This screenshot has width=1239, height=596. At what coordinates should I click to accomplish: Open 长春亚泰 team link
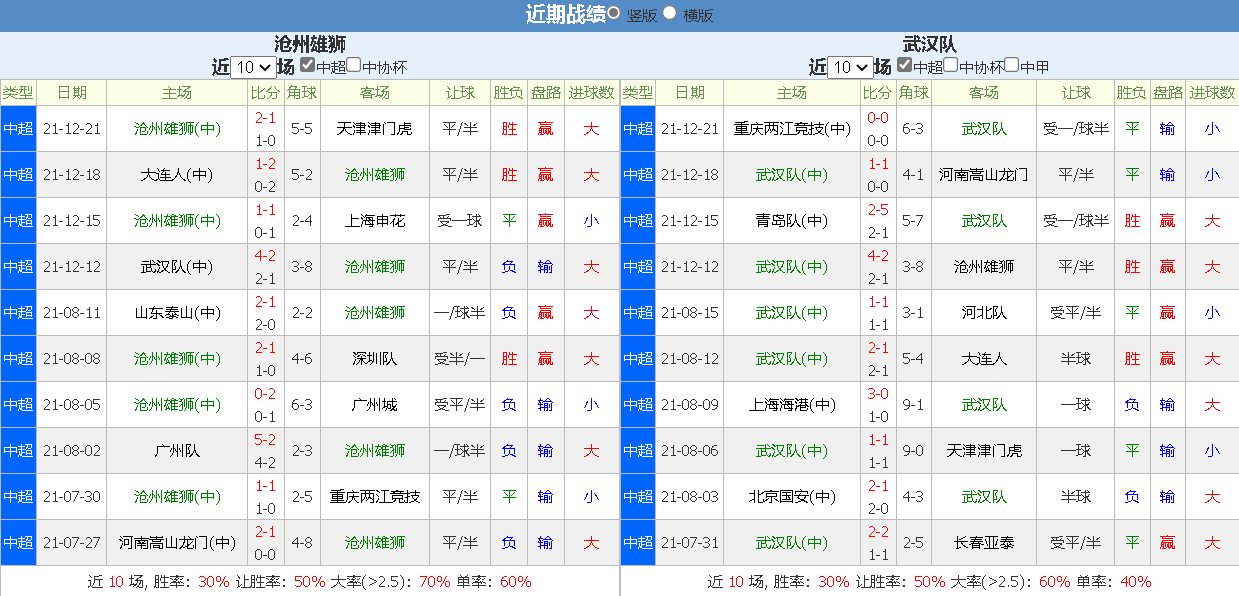pyautogui.click(x=984, y=542)
